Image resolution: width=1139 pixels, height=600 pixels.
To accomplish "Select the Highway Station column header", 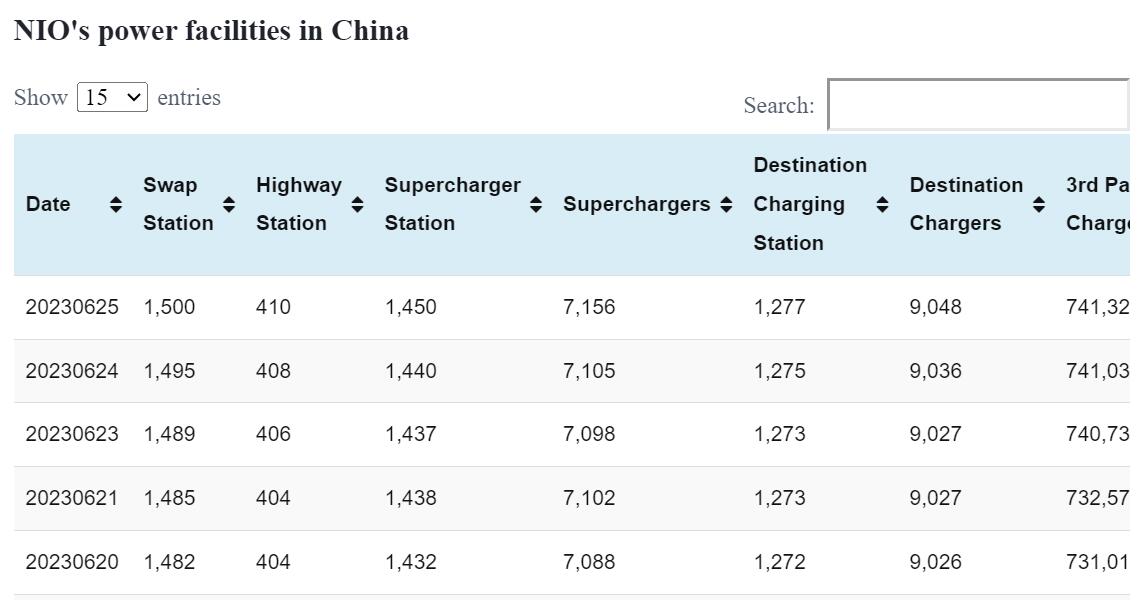I will pos(298,204).
